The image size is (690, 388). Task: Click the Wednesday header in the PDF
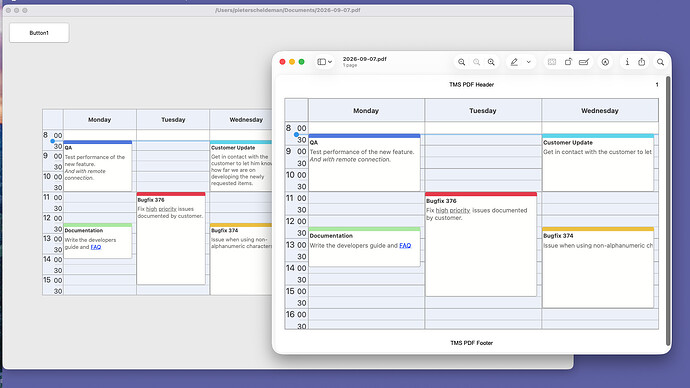600,111
